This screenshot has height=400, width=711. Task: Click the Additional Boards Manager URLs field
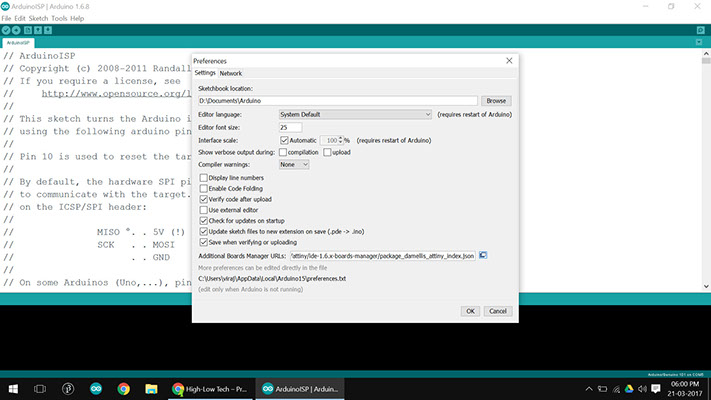383,256
